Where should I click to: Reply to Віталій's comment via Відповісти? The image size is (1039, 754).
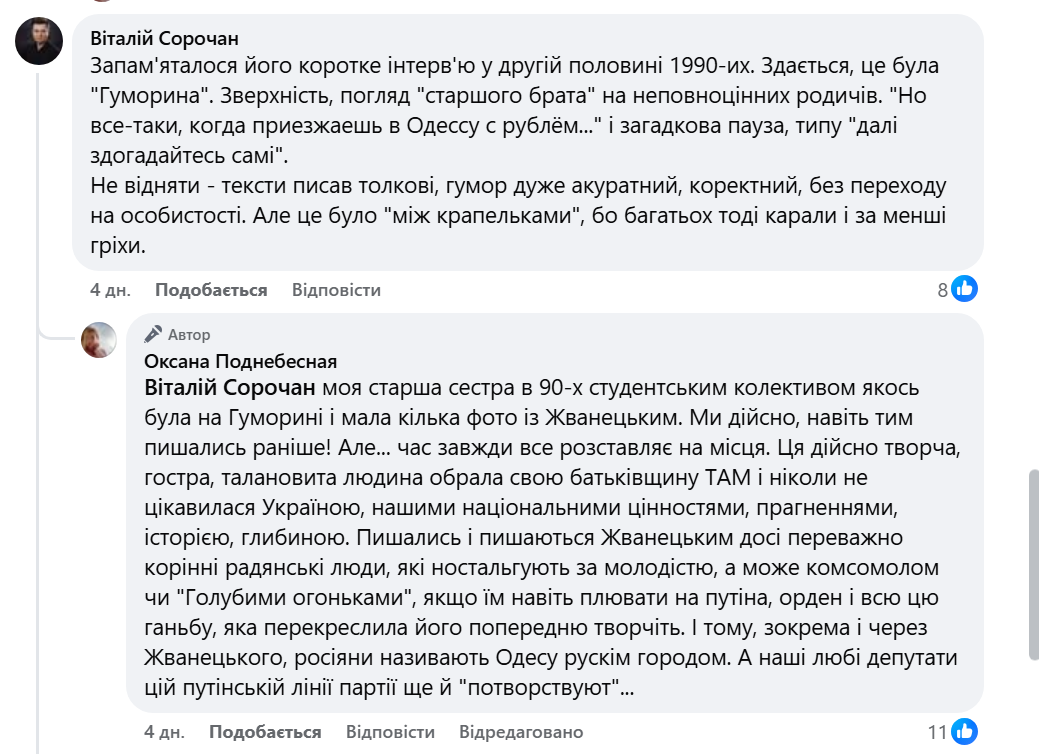336,289
